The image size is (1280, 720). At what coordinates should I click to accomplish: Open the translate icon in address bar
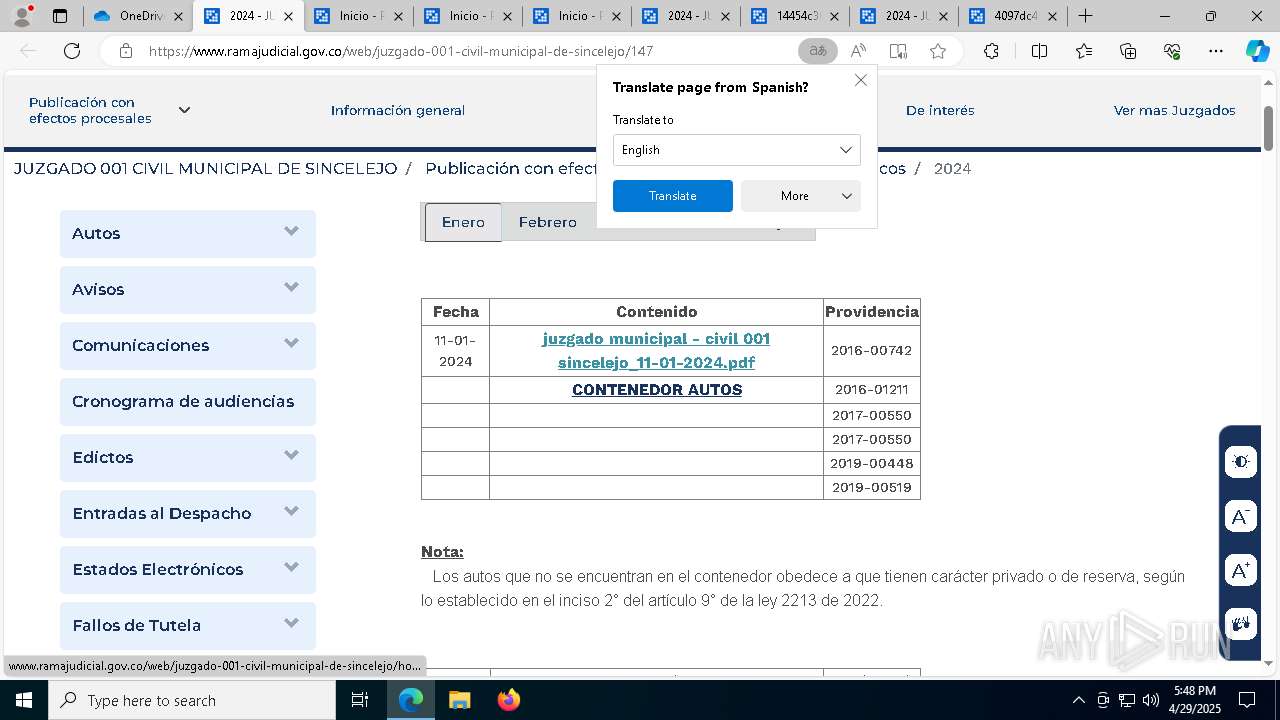(x=818, y=51)
